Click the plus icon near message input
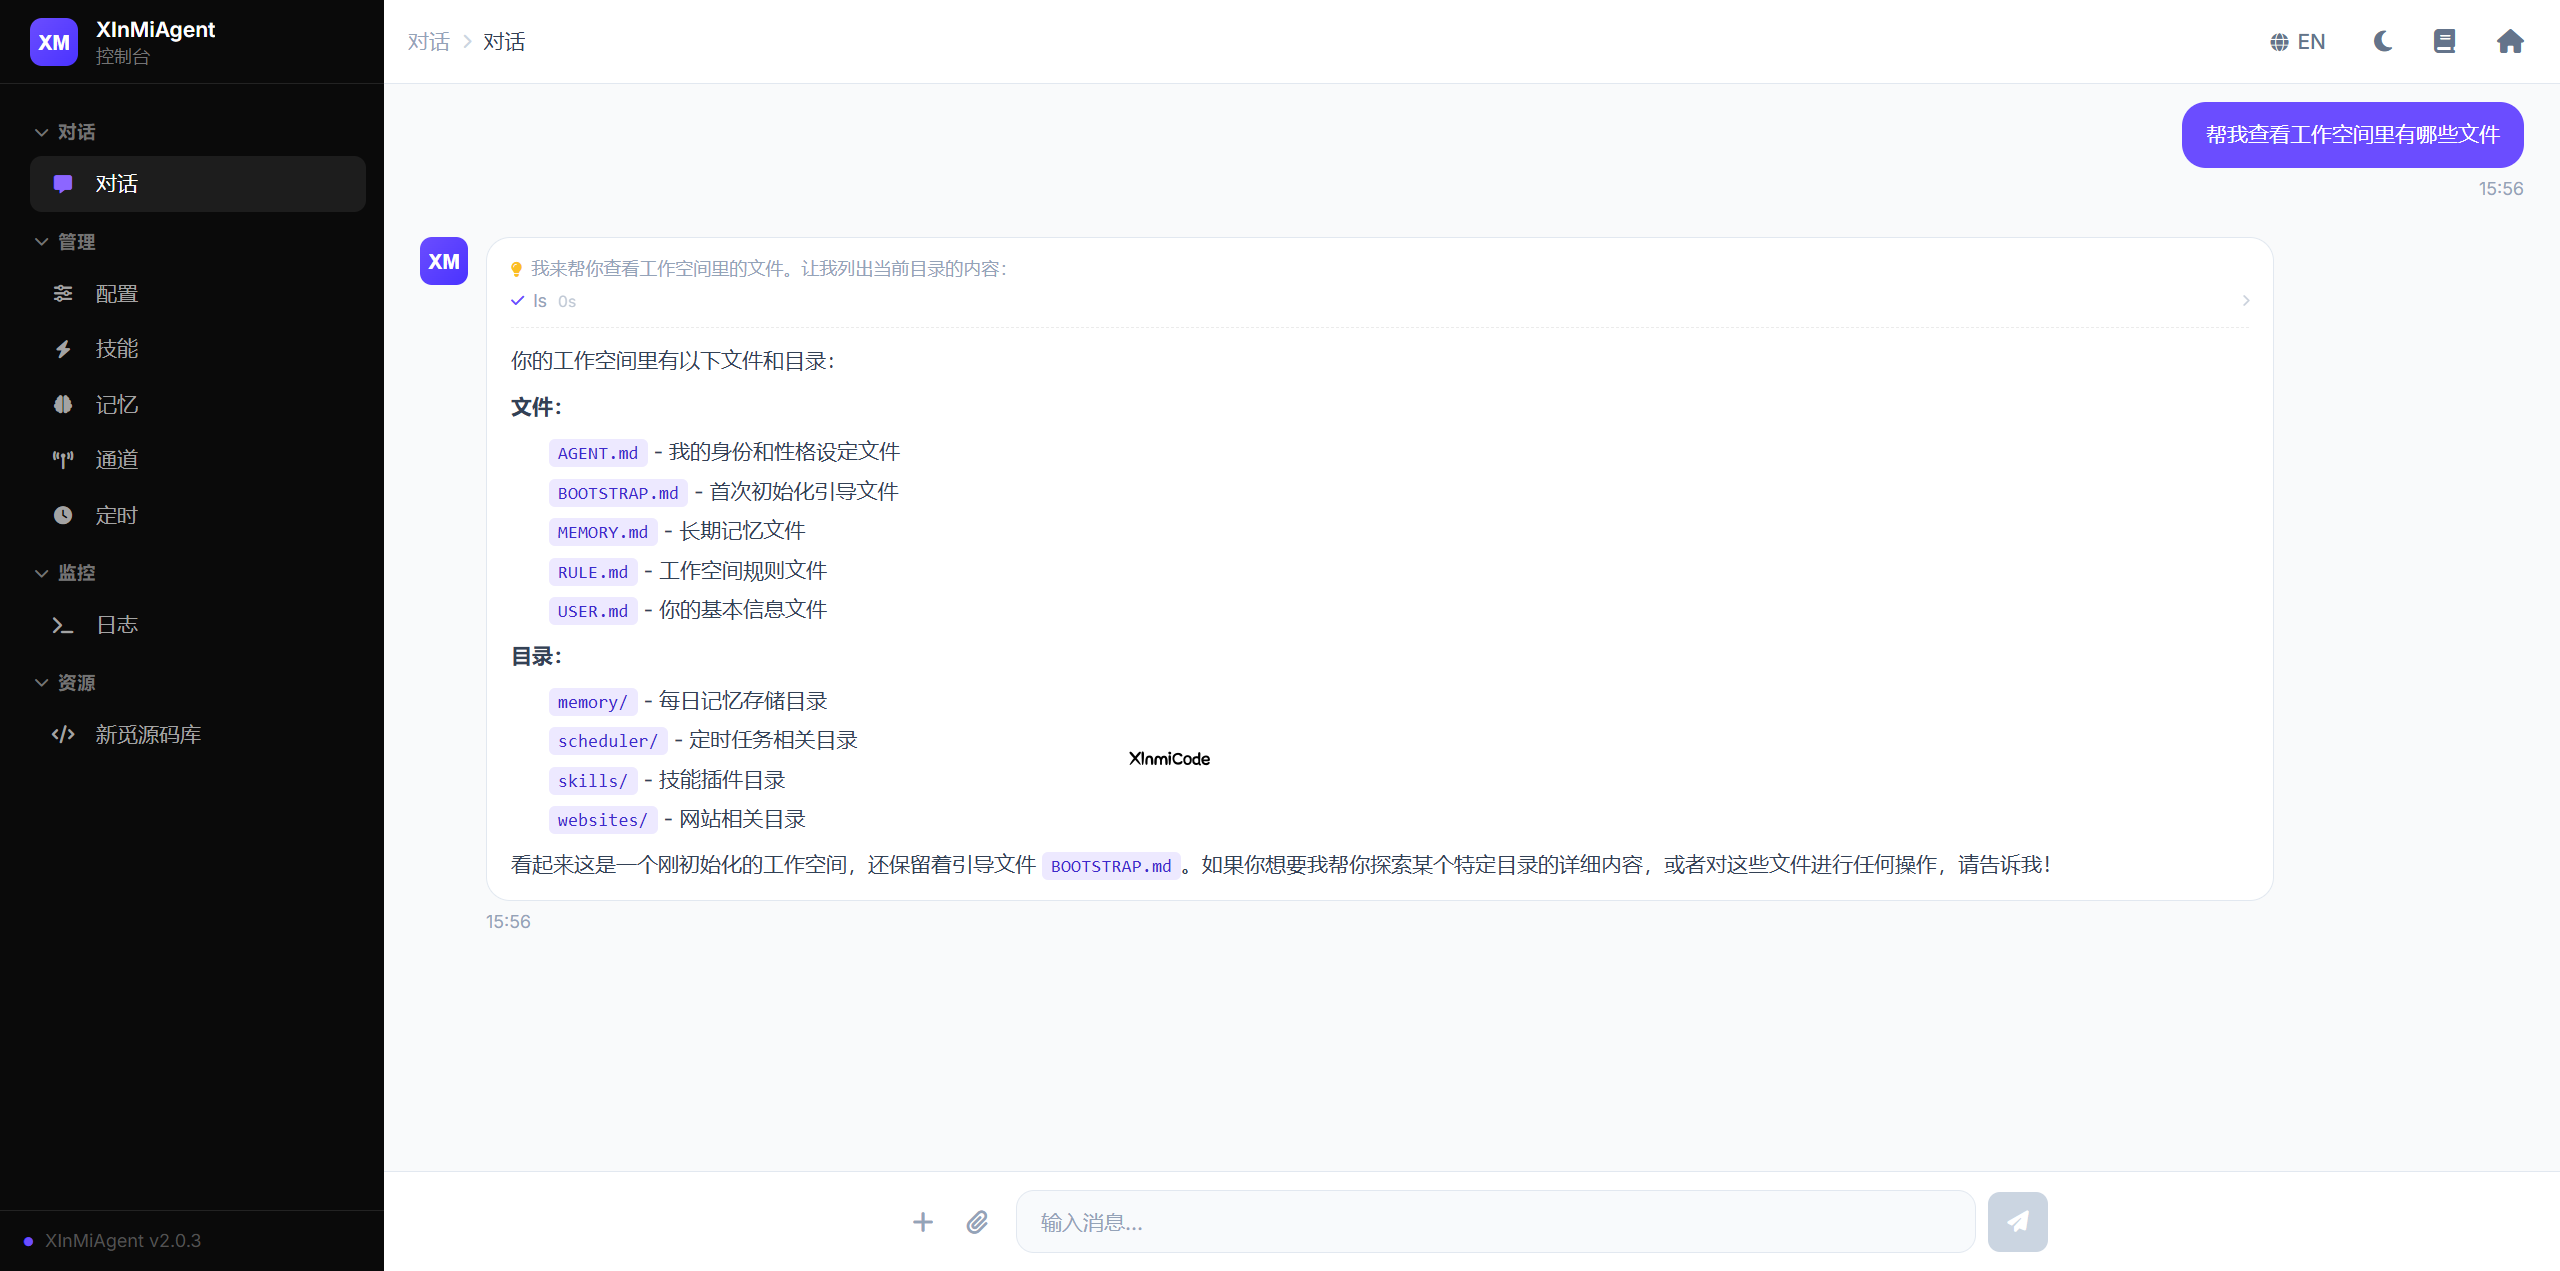 [922, 1221]
